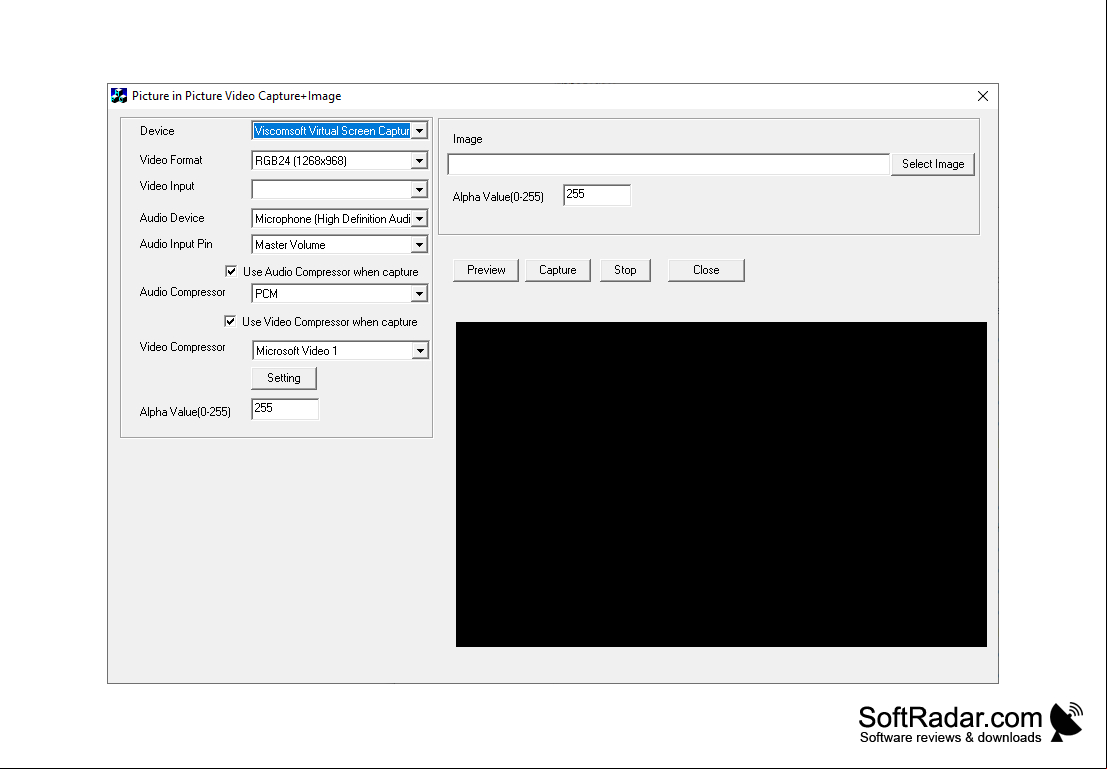Click the Setting button

pyautogui.click(x=284, y=378)
